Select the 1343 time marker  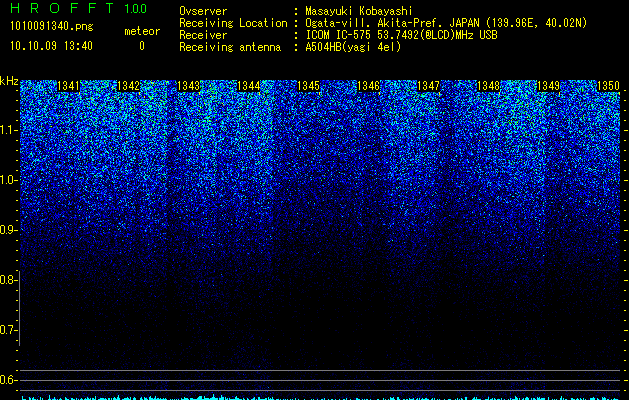[x=189, y=86]
